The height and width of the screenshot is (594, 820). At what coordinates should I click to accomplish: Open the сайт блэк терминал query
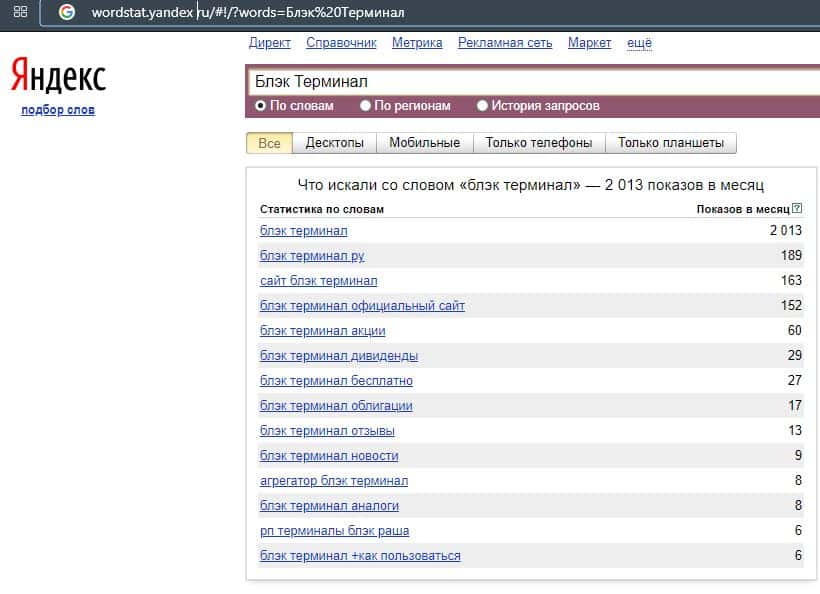click(318, 281)
